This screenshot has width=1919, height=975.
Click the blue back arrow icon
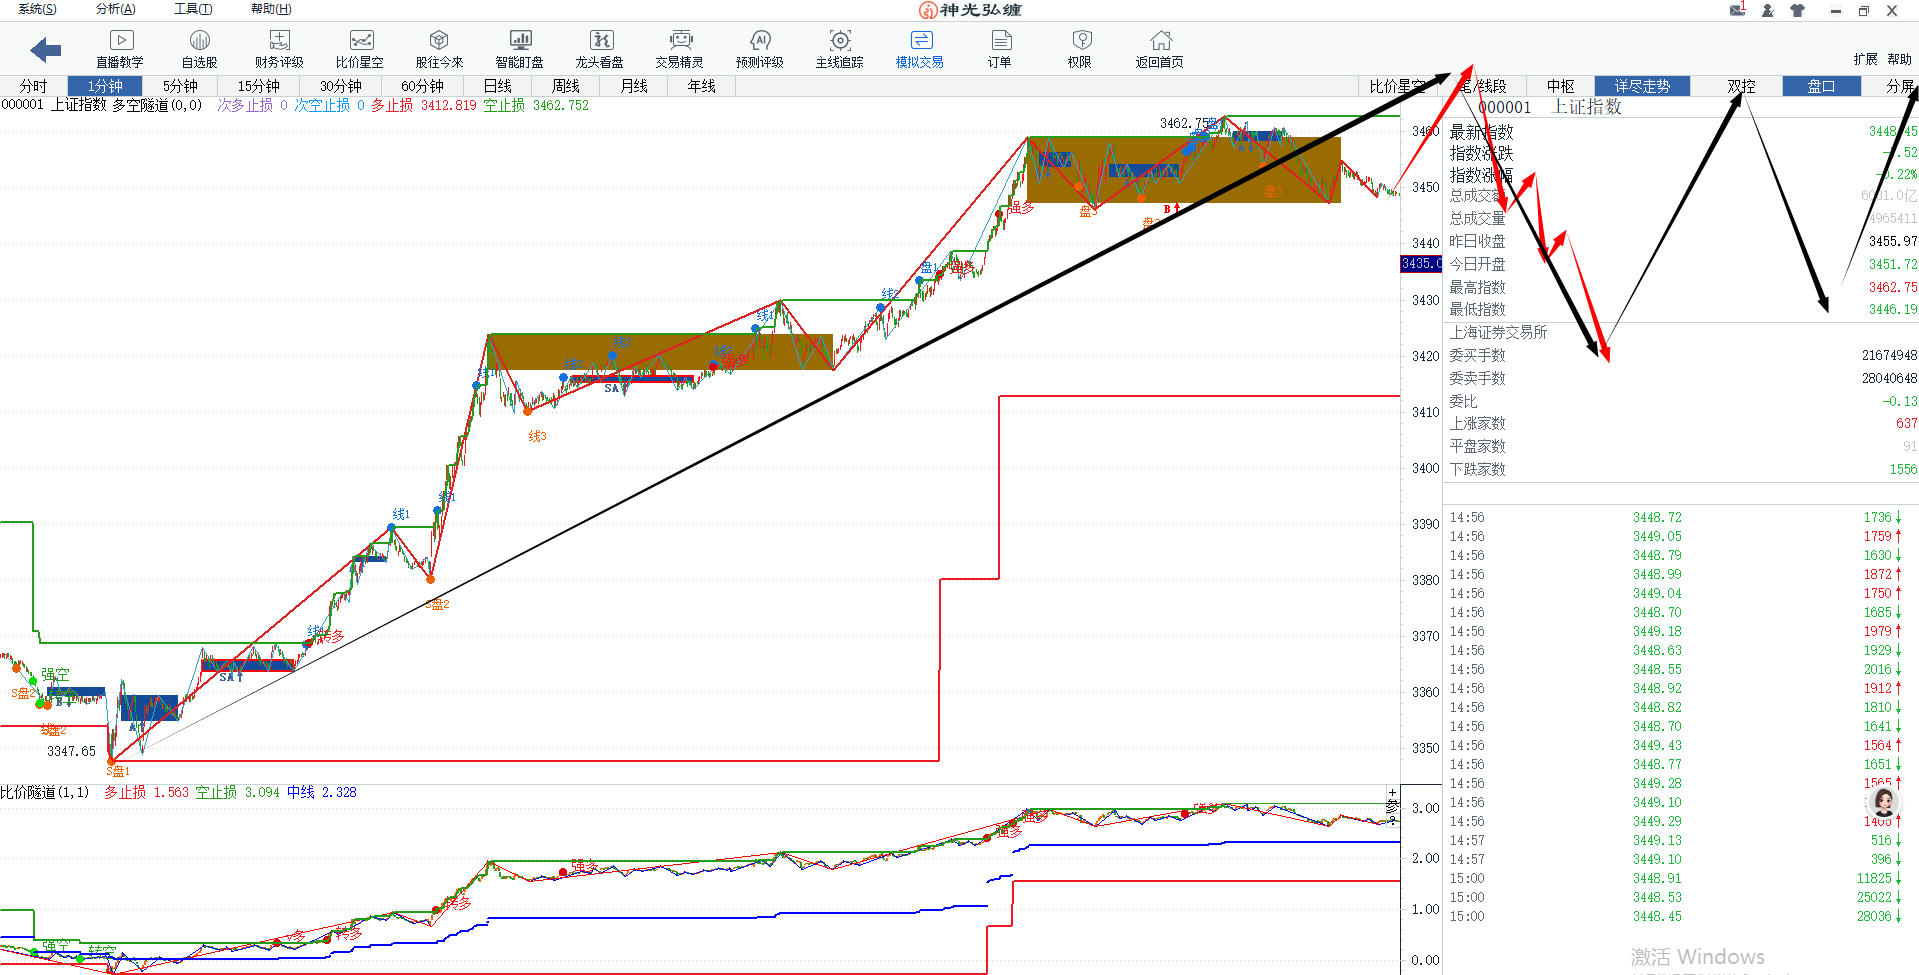tap(46, 49)
